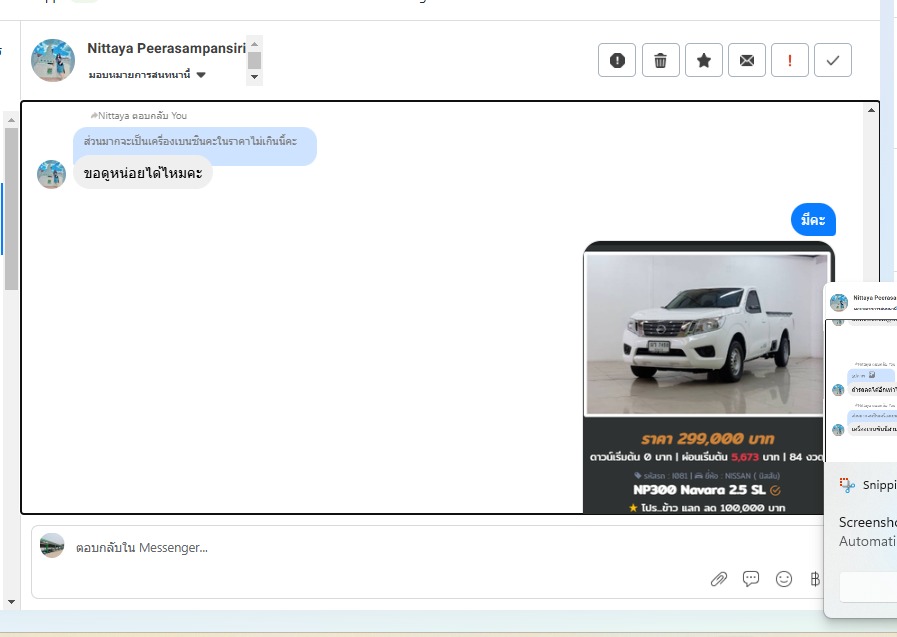Flag conversation with red exclamation icon
Viewport: 897px width, 637px height.
click(x=790, y=61)
